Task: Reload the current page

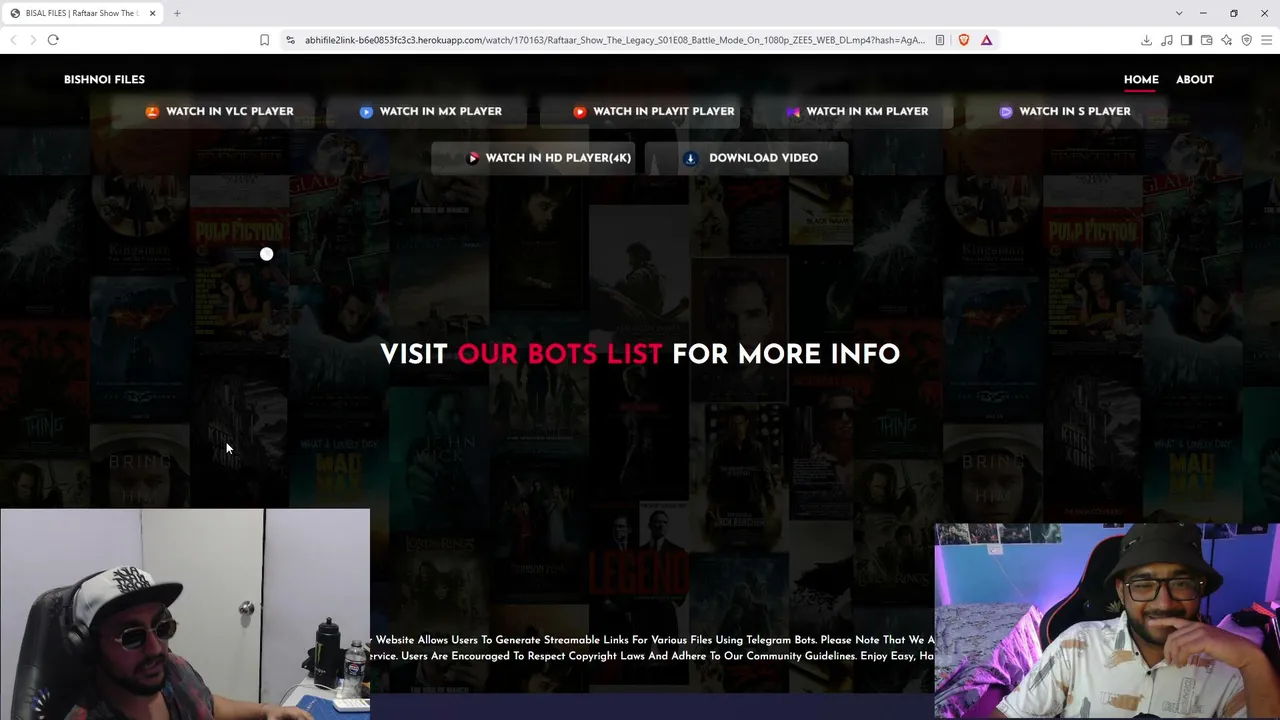Action: (x=53, y=40)
